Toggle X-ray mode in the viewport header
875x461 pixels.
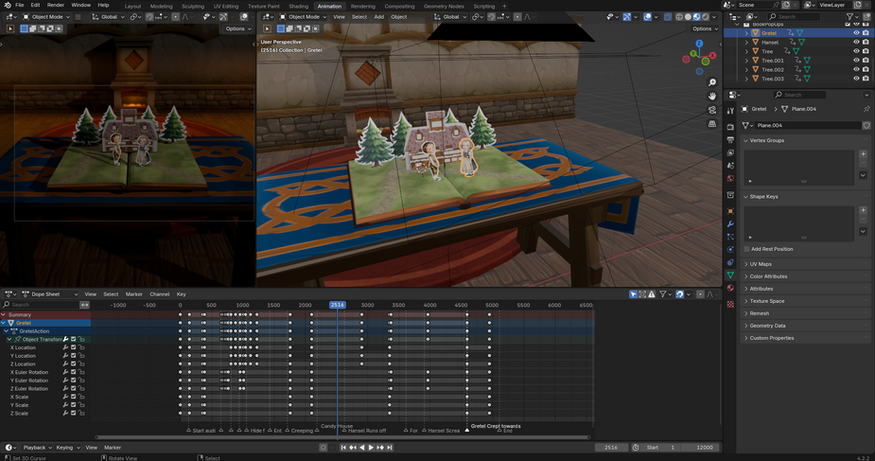pyautogui.click(x=668, y=17)
